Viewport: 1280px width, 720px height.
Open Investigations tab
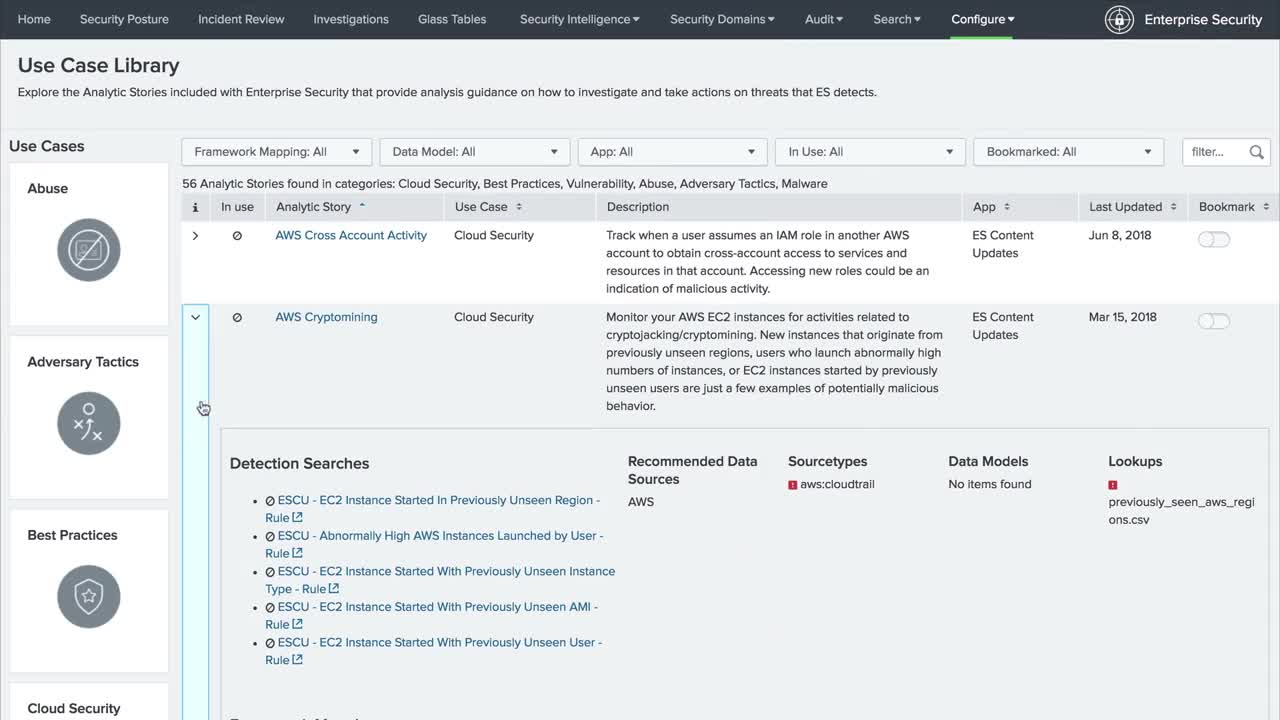pyautogui.click(x=351, y=19)
